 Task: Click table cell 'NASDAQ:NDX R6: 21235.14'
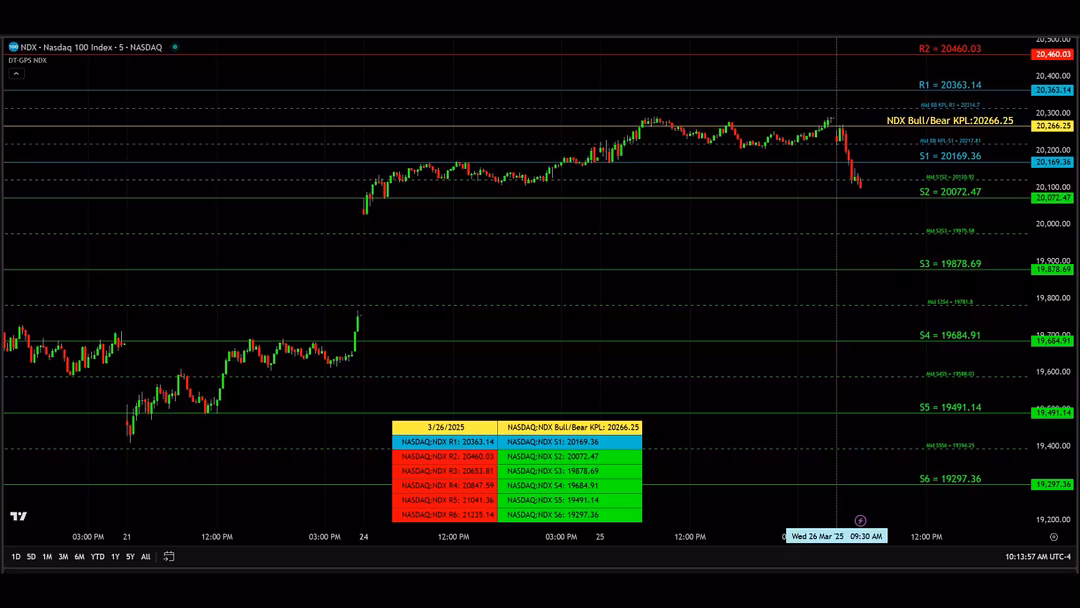(445, 514)
